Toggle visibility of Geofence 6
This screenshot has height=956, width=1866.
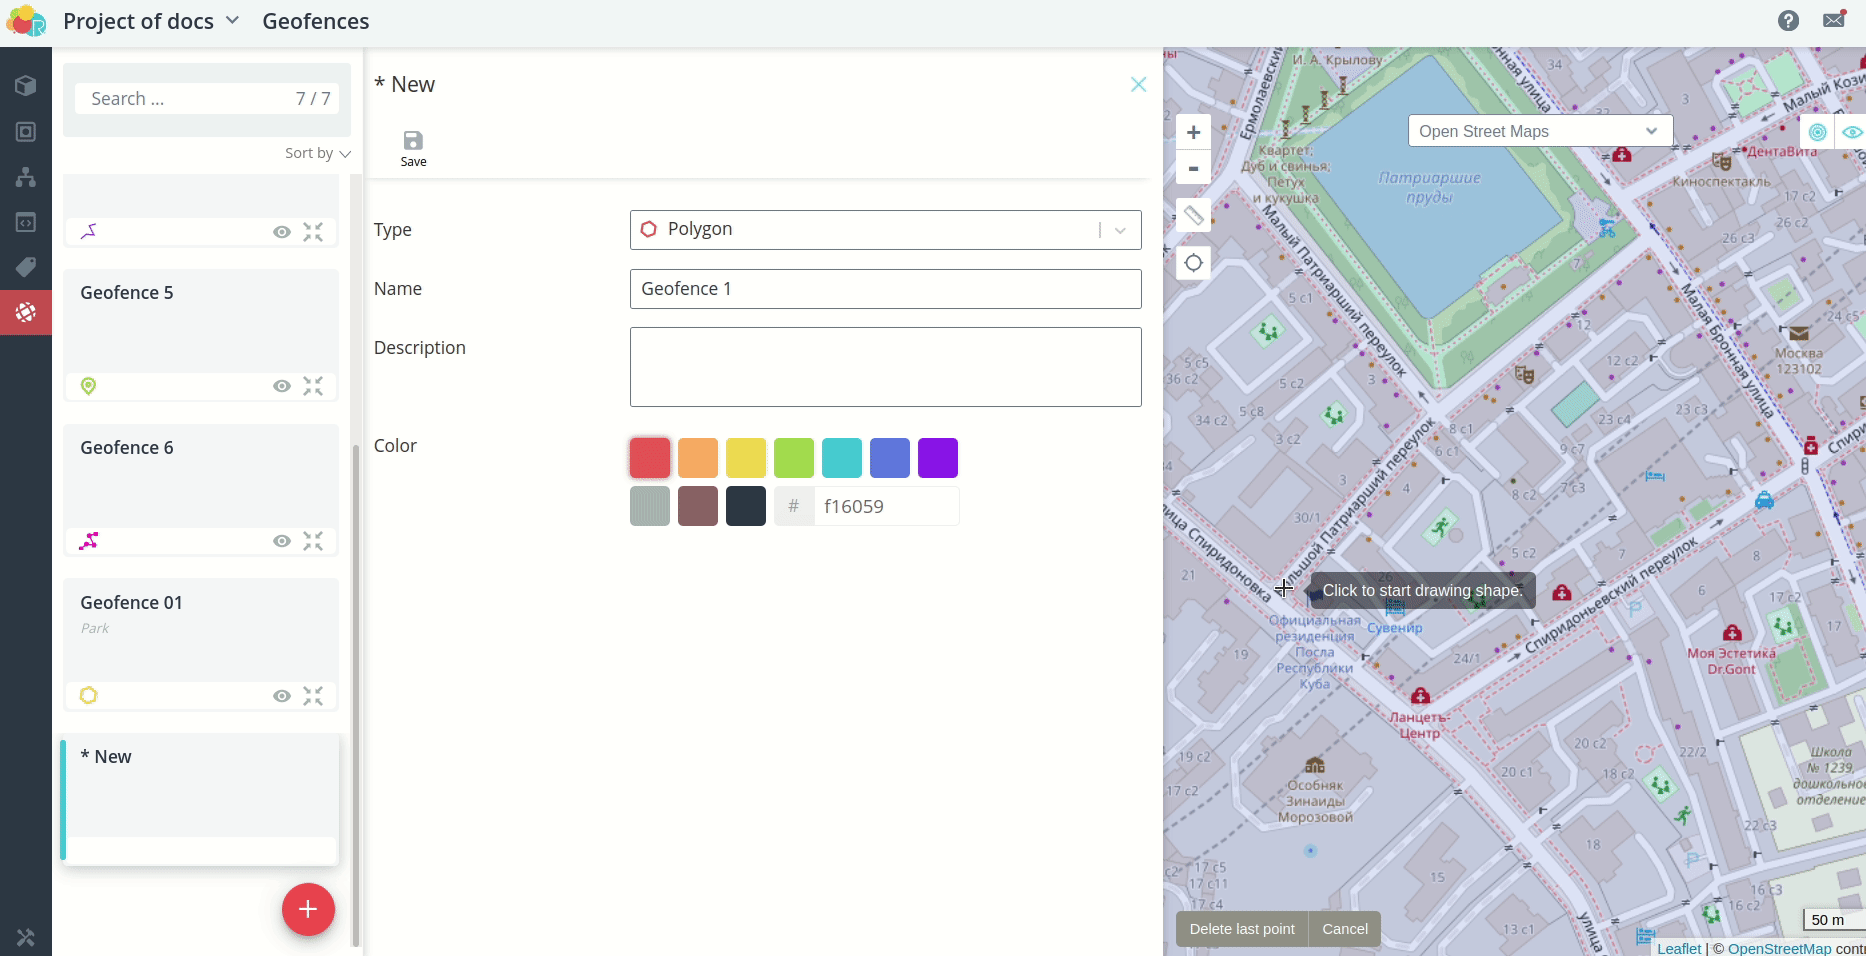(x=282, y=541)
